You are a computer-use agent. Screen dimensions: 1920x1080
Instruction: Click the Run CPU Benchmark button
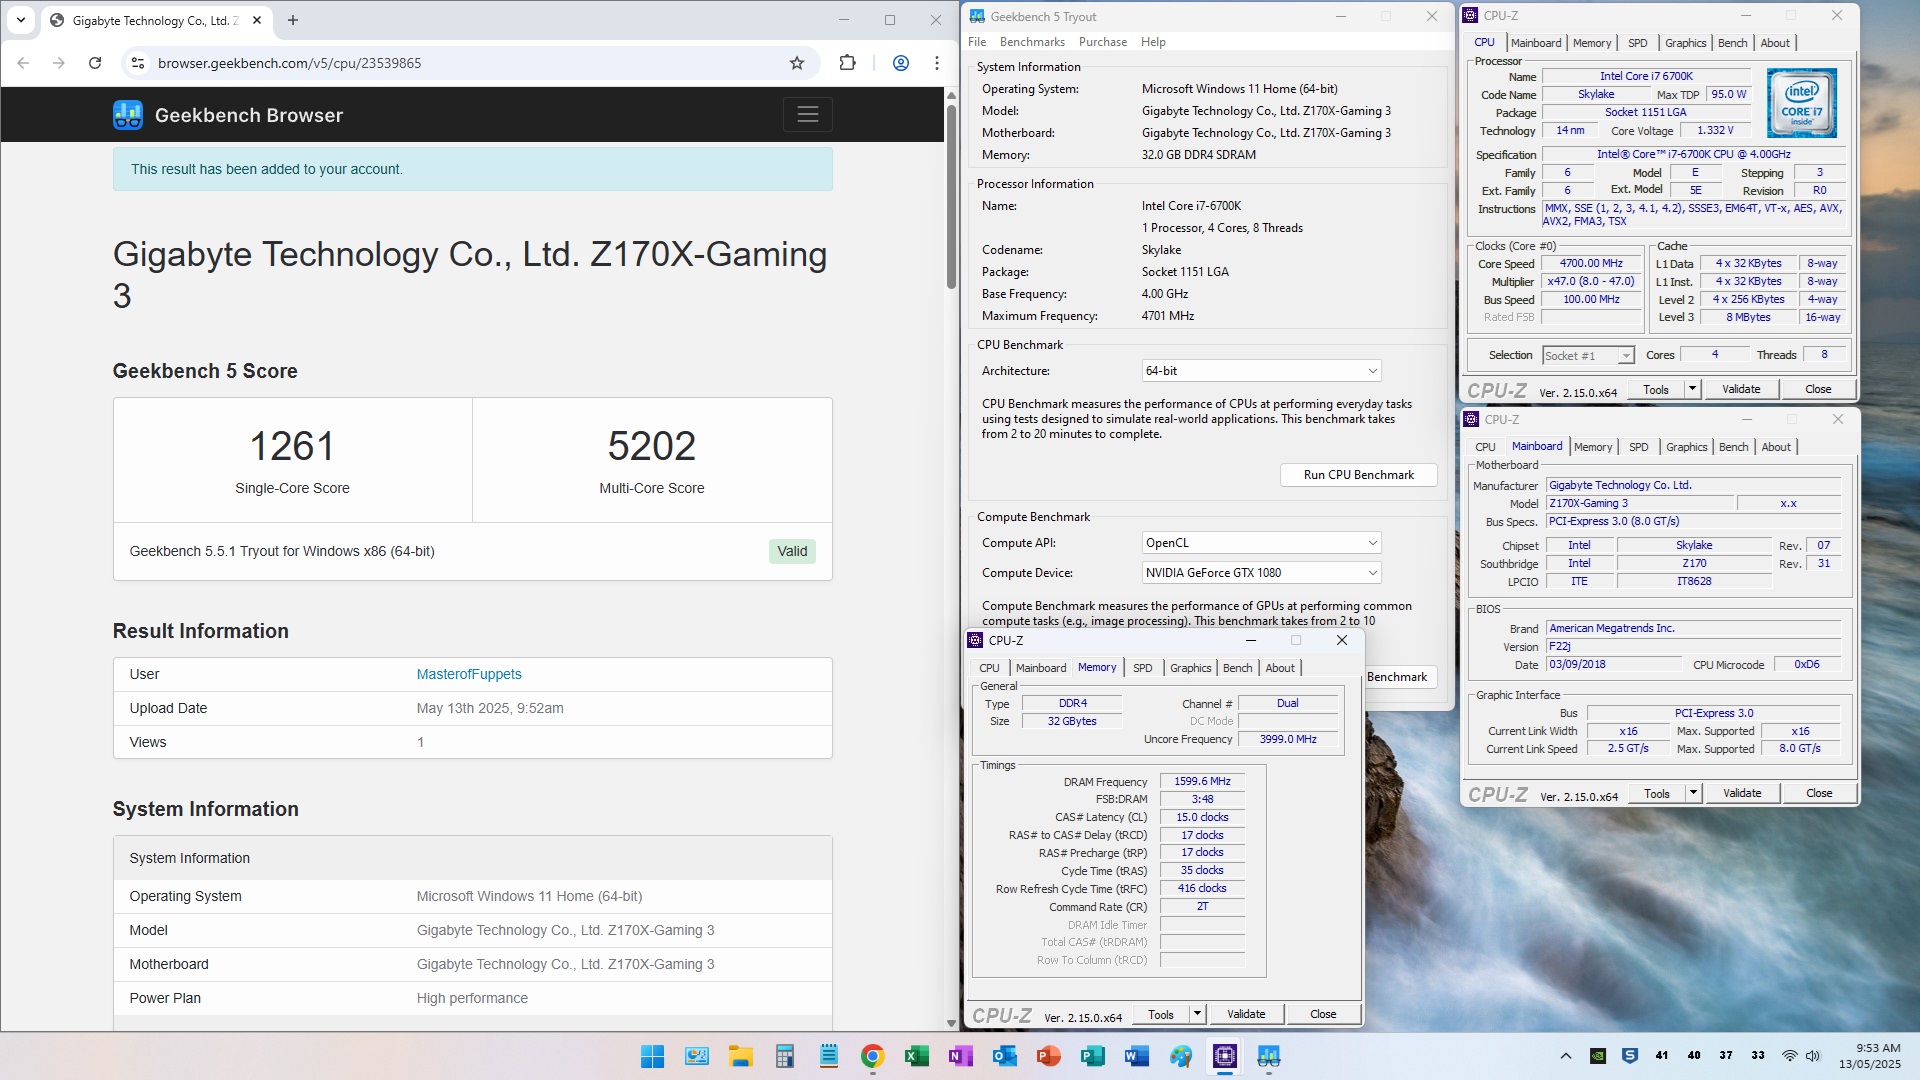[1359, 475]
